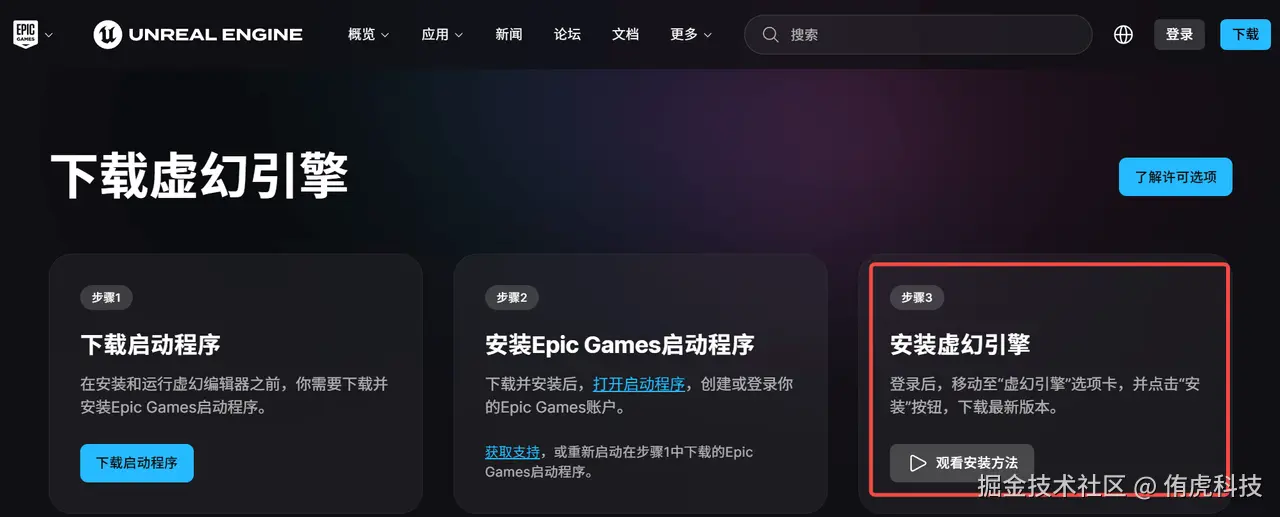The width and height of the screenshot is (1280, 517).
Task: Click inside the 搜索 input field
Action: click(x=930, y=34)
